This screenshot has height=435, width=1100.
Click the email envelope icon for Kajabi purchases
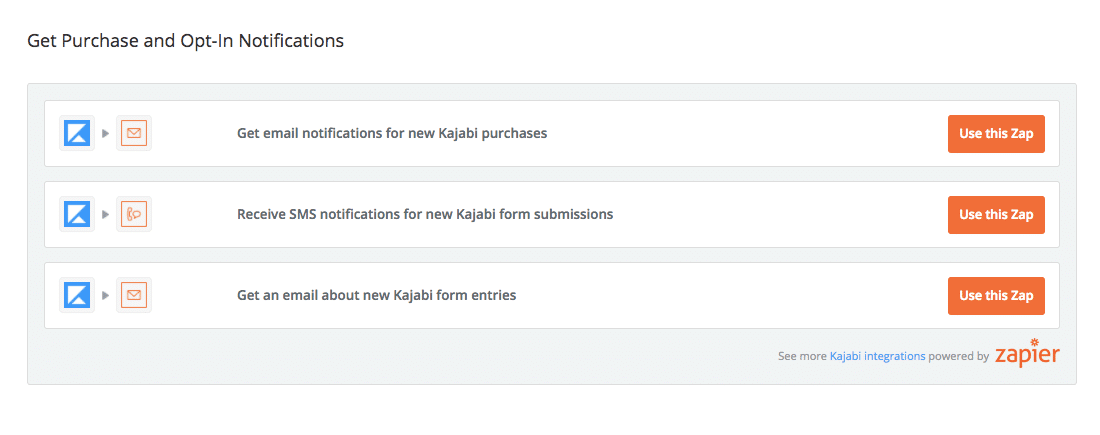(134, 133)
